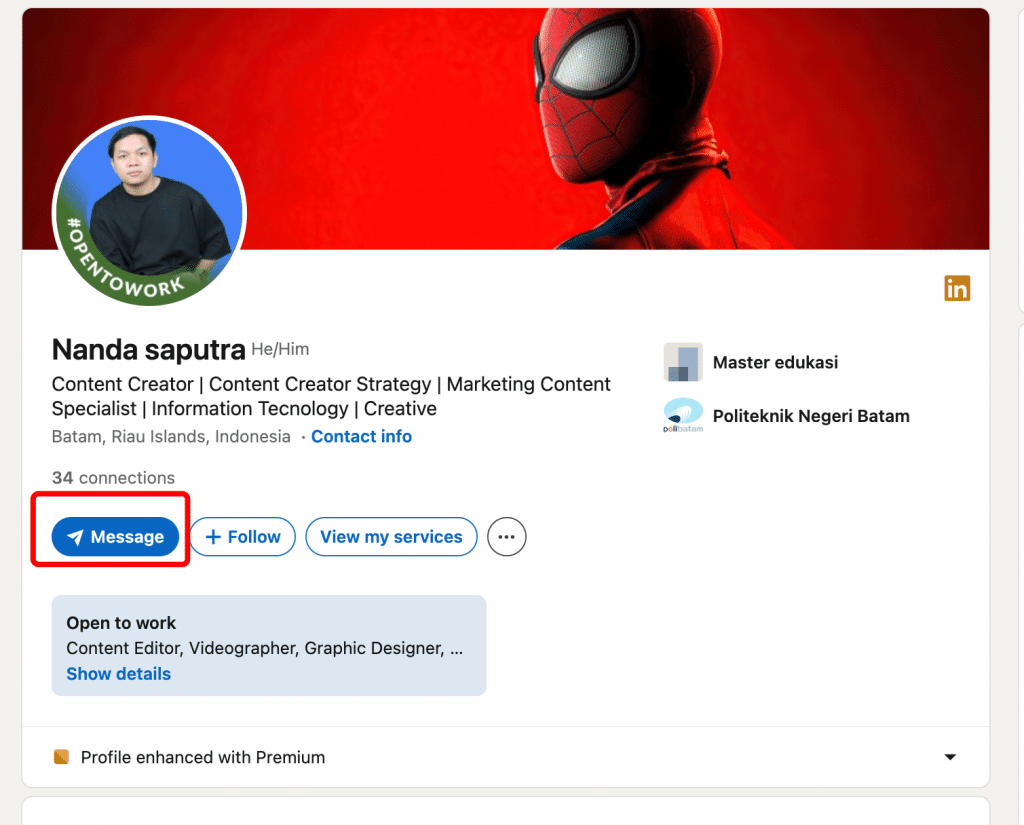
Task: Toggle Follow for Nanda saputra
Action: click(x=242, y=536)
